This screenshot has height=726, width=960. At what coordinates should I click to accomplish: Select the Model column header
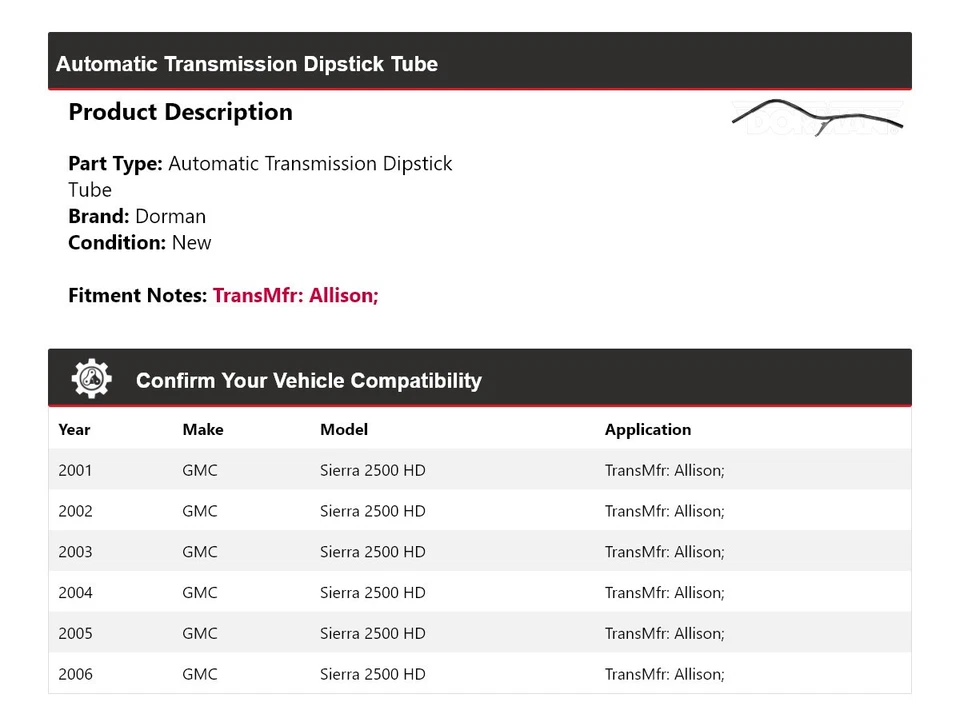click(344, 430)
